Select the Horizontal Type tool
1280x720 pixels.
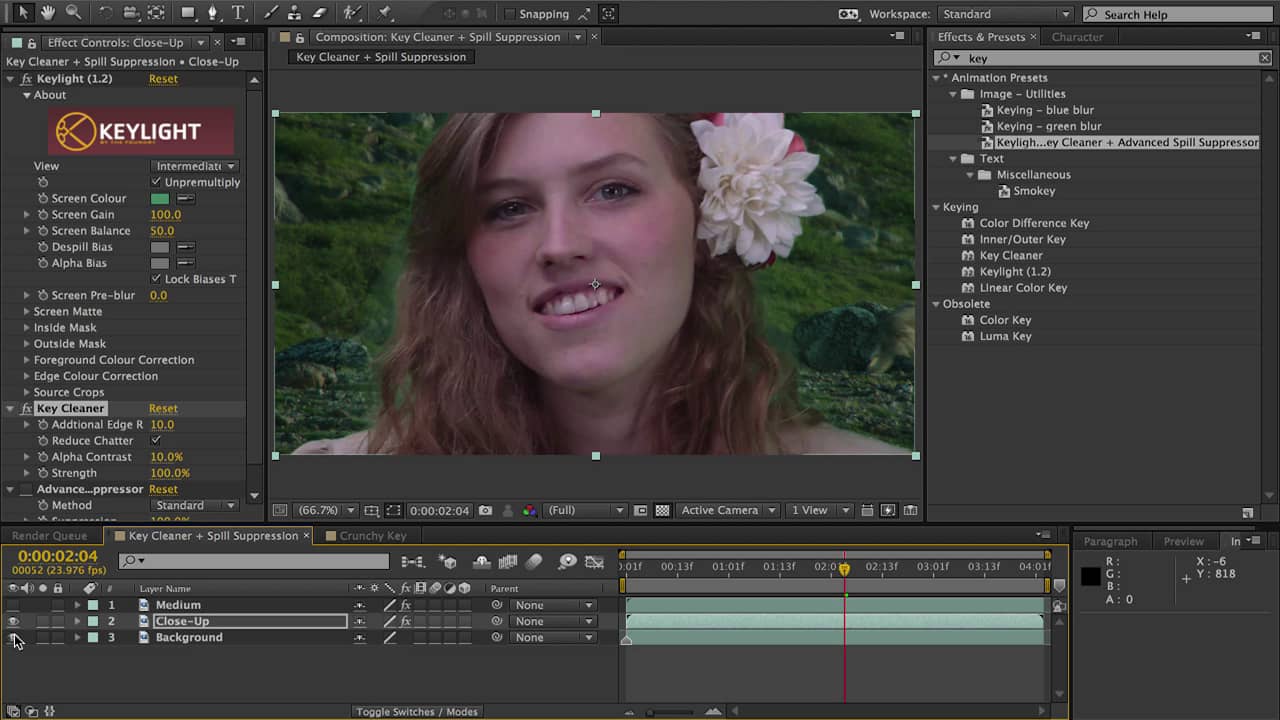(238, 13)
